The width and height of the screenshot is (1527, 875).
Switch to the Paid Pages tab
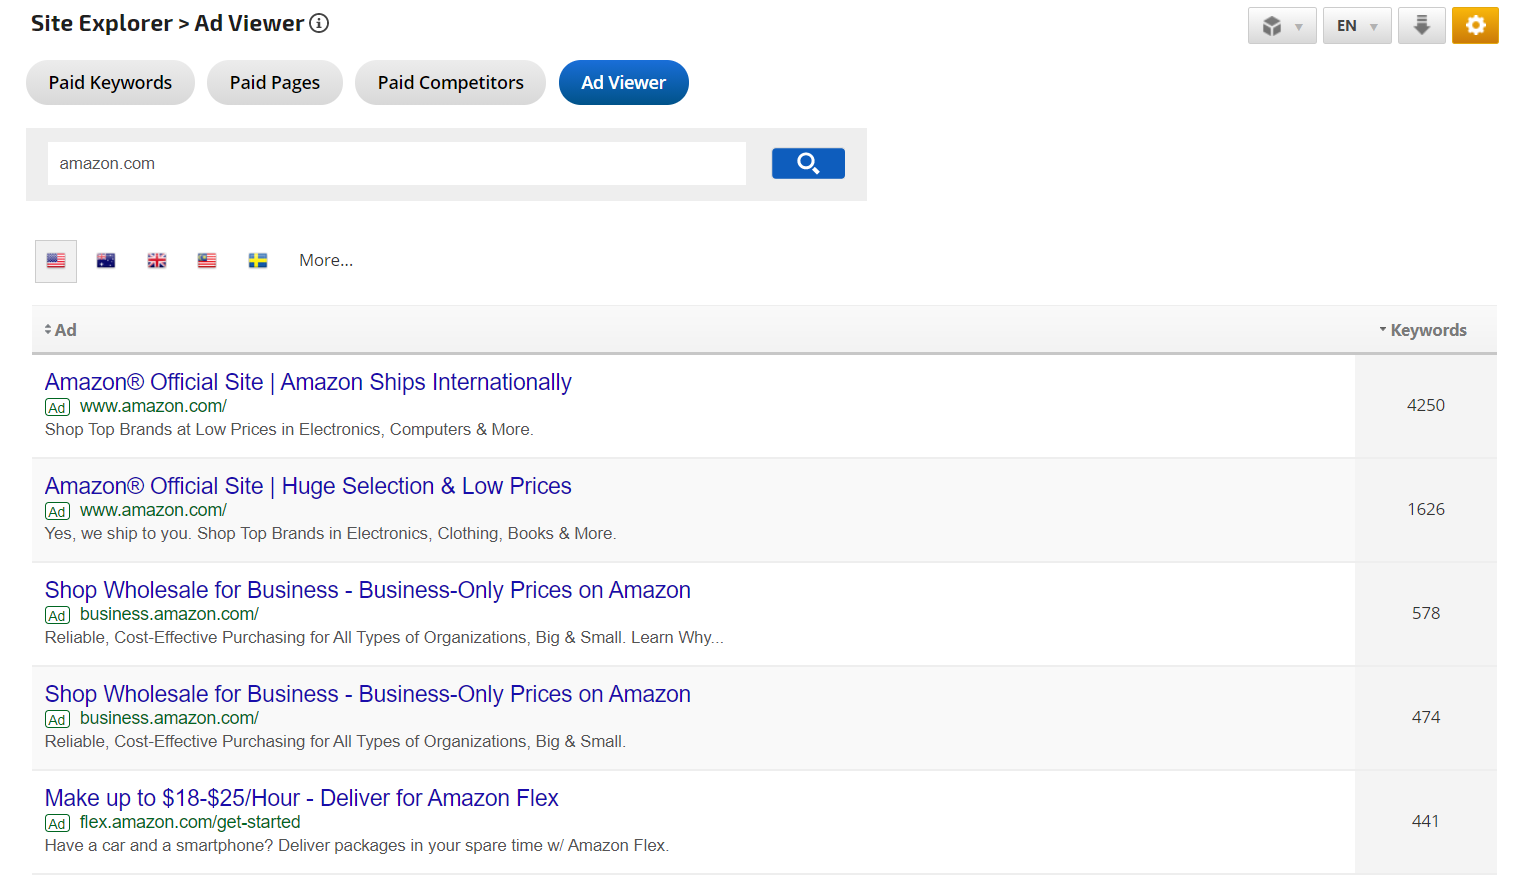click(275, 83)
